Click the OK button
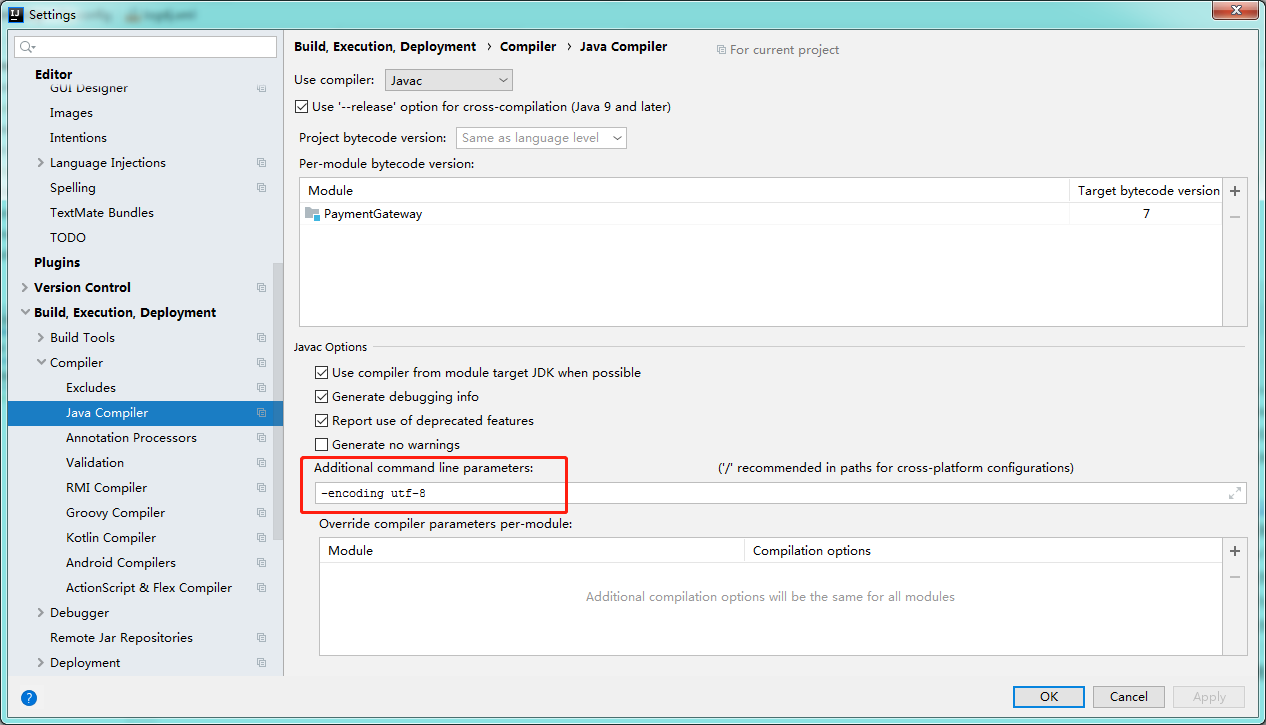Image resolution: width=1266 pixels, height=725 pixels. [1048, 697]
